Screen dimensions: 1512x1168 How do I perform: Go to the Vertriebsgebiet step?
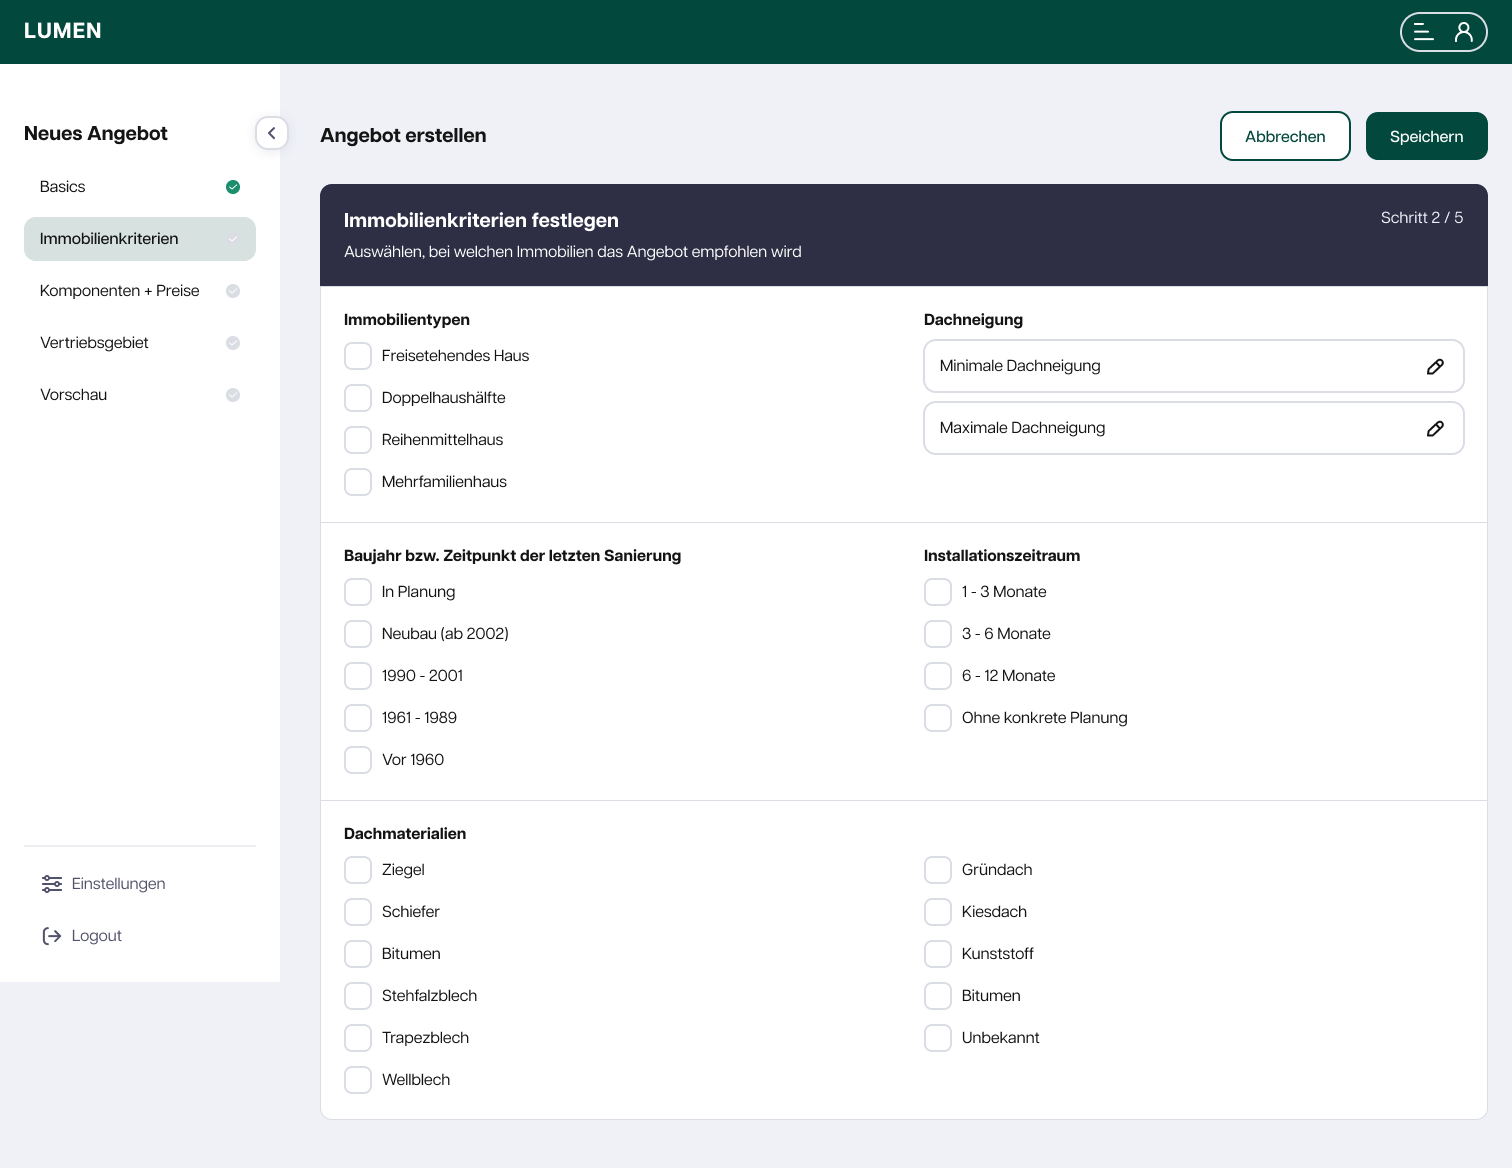[x=140, y=343]
